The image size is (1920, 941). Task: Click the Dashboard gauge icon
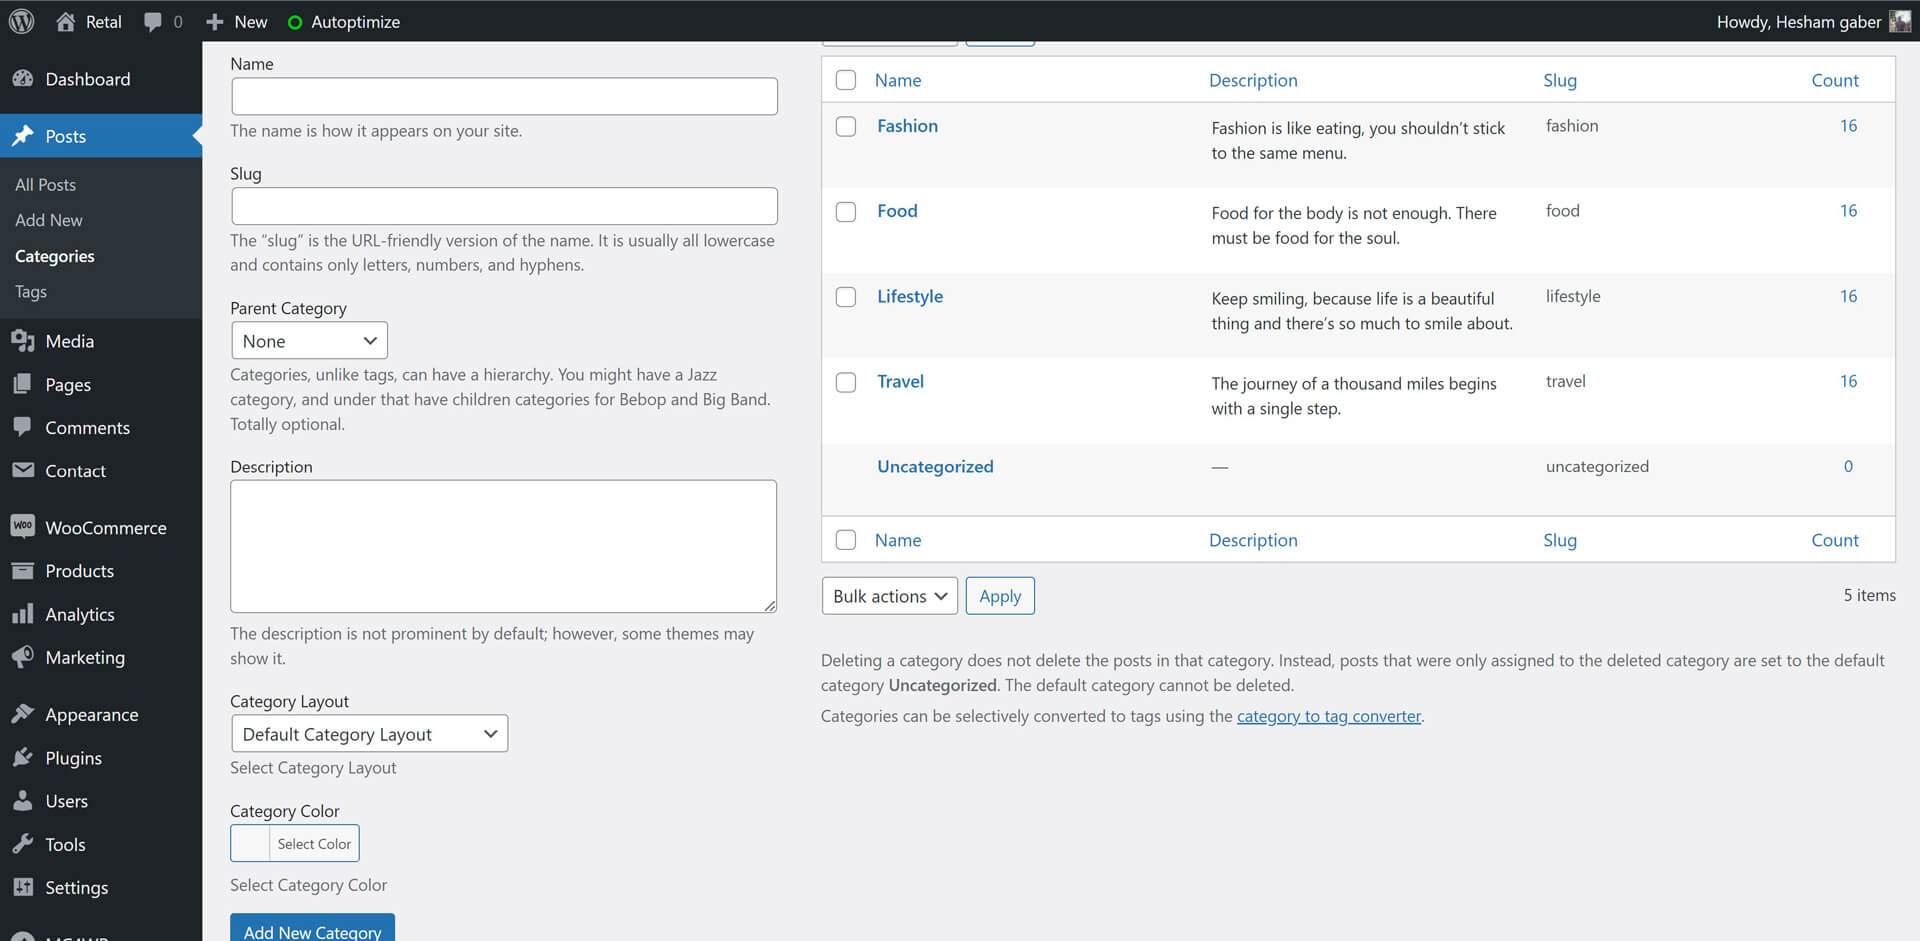(x=23, y=78)
